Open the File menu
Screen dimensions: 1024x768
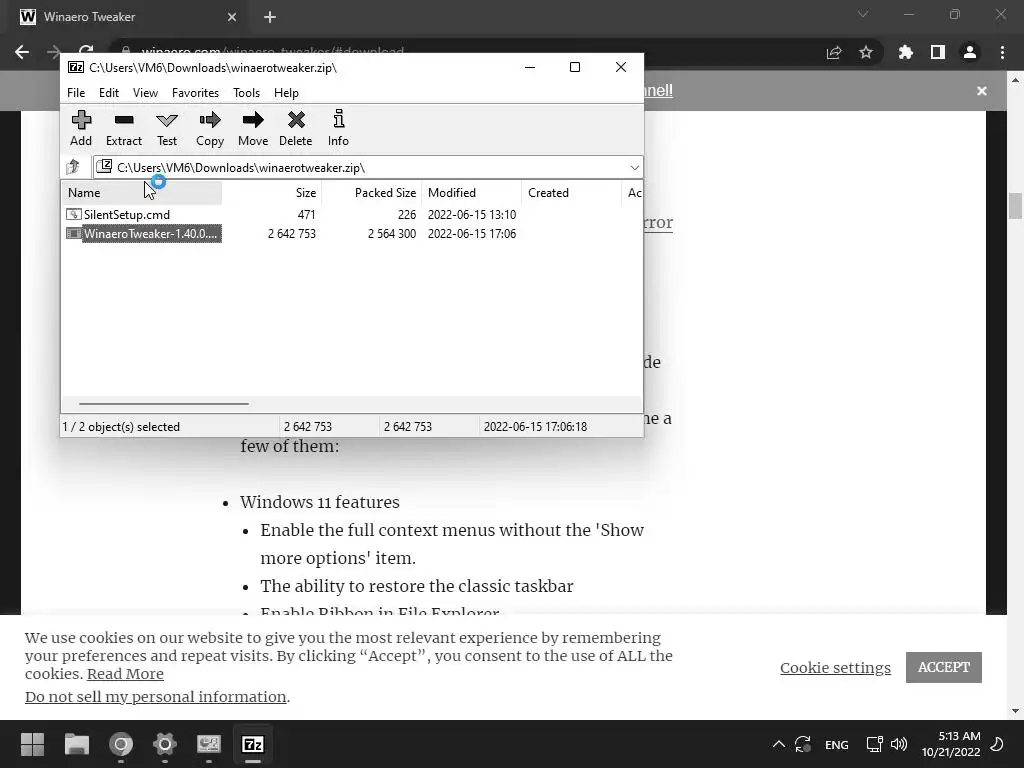click(x=76, y=93)
